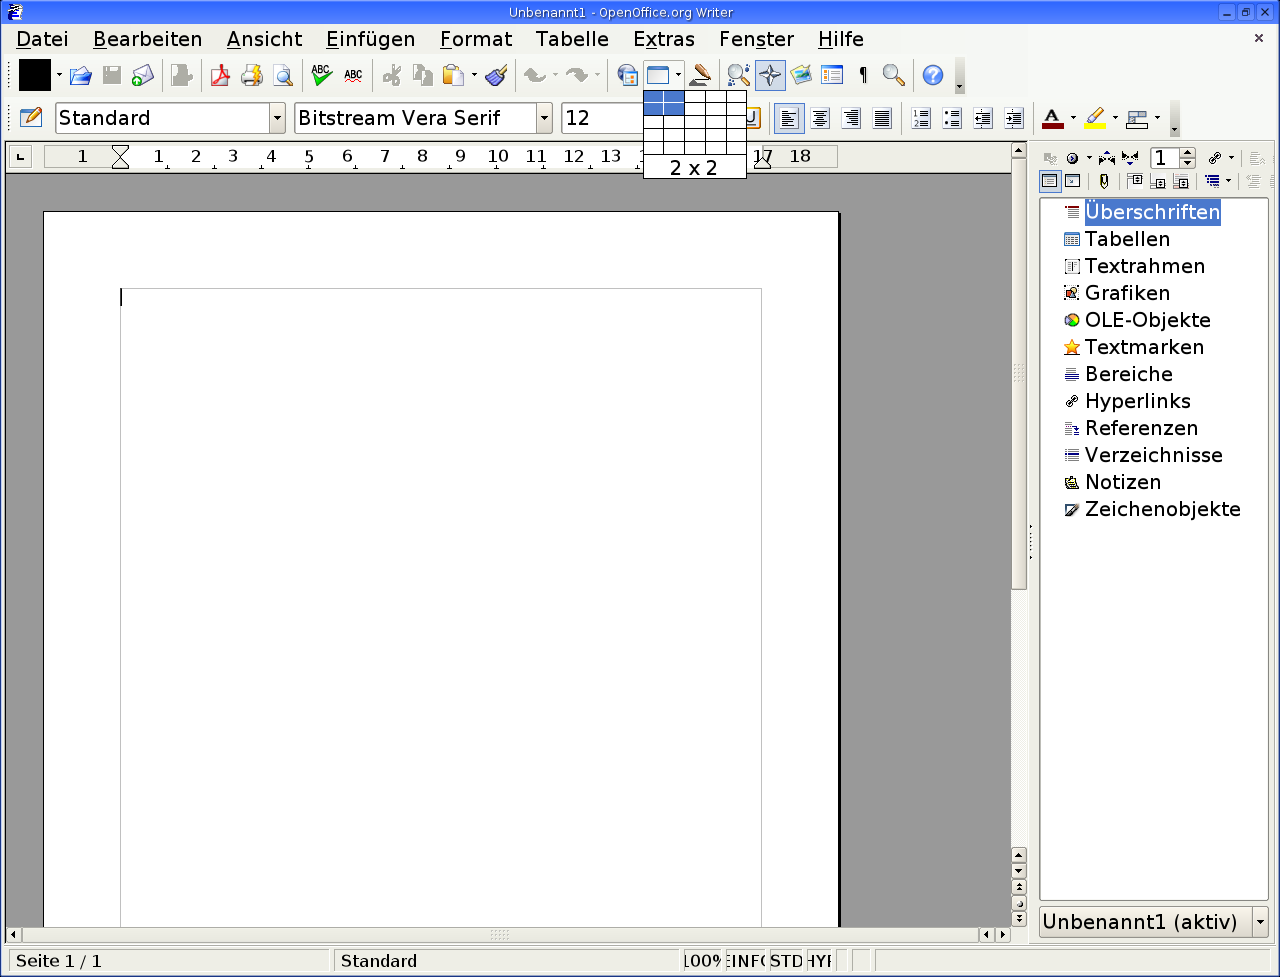Open the Datei menu

(x=43, y=39)
